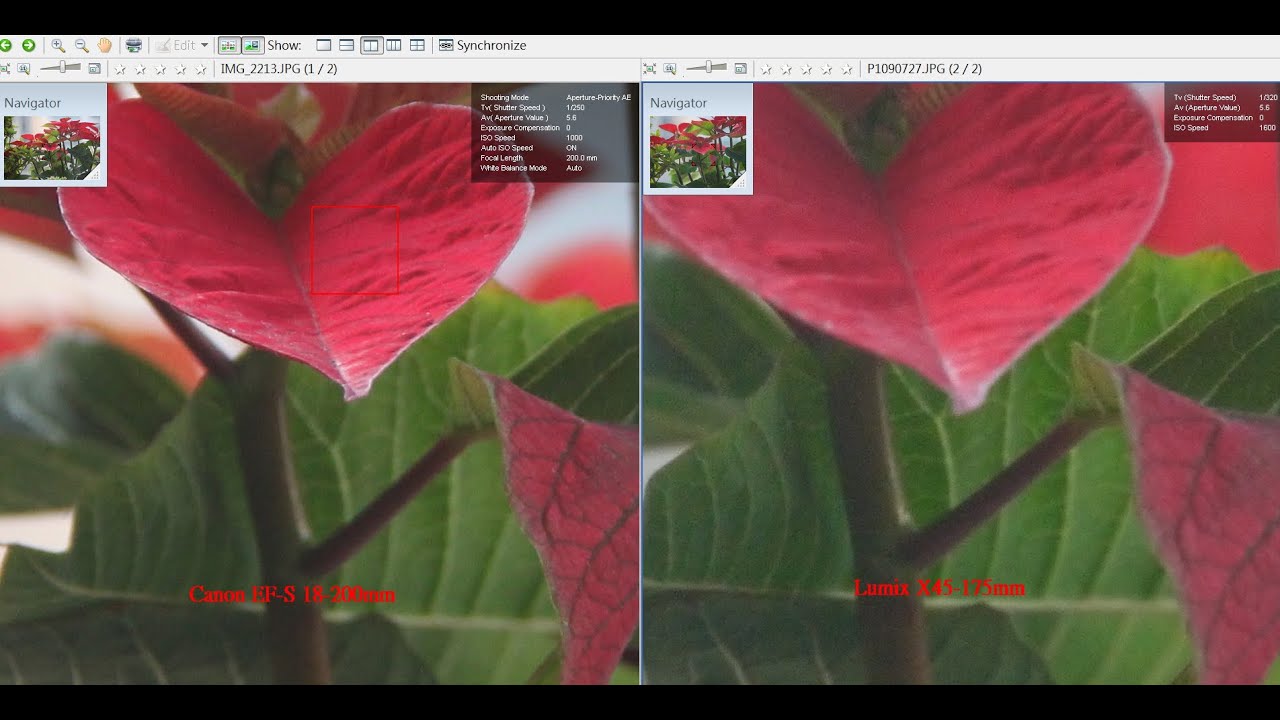The width and height of the screenshot is (1280, 720).
Task: Open the Edit dropdown menu
Action: (182, 45)
